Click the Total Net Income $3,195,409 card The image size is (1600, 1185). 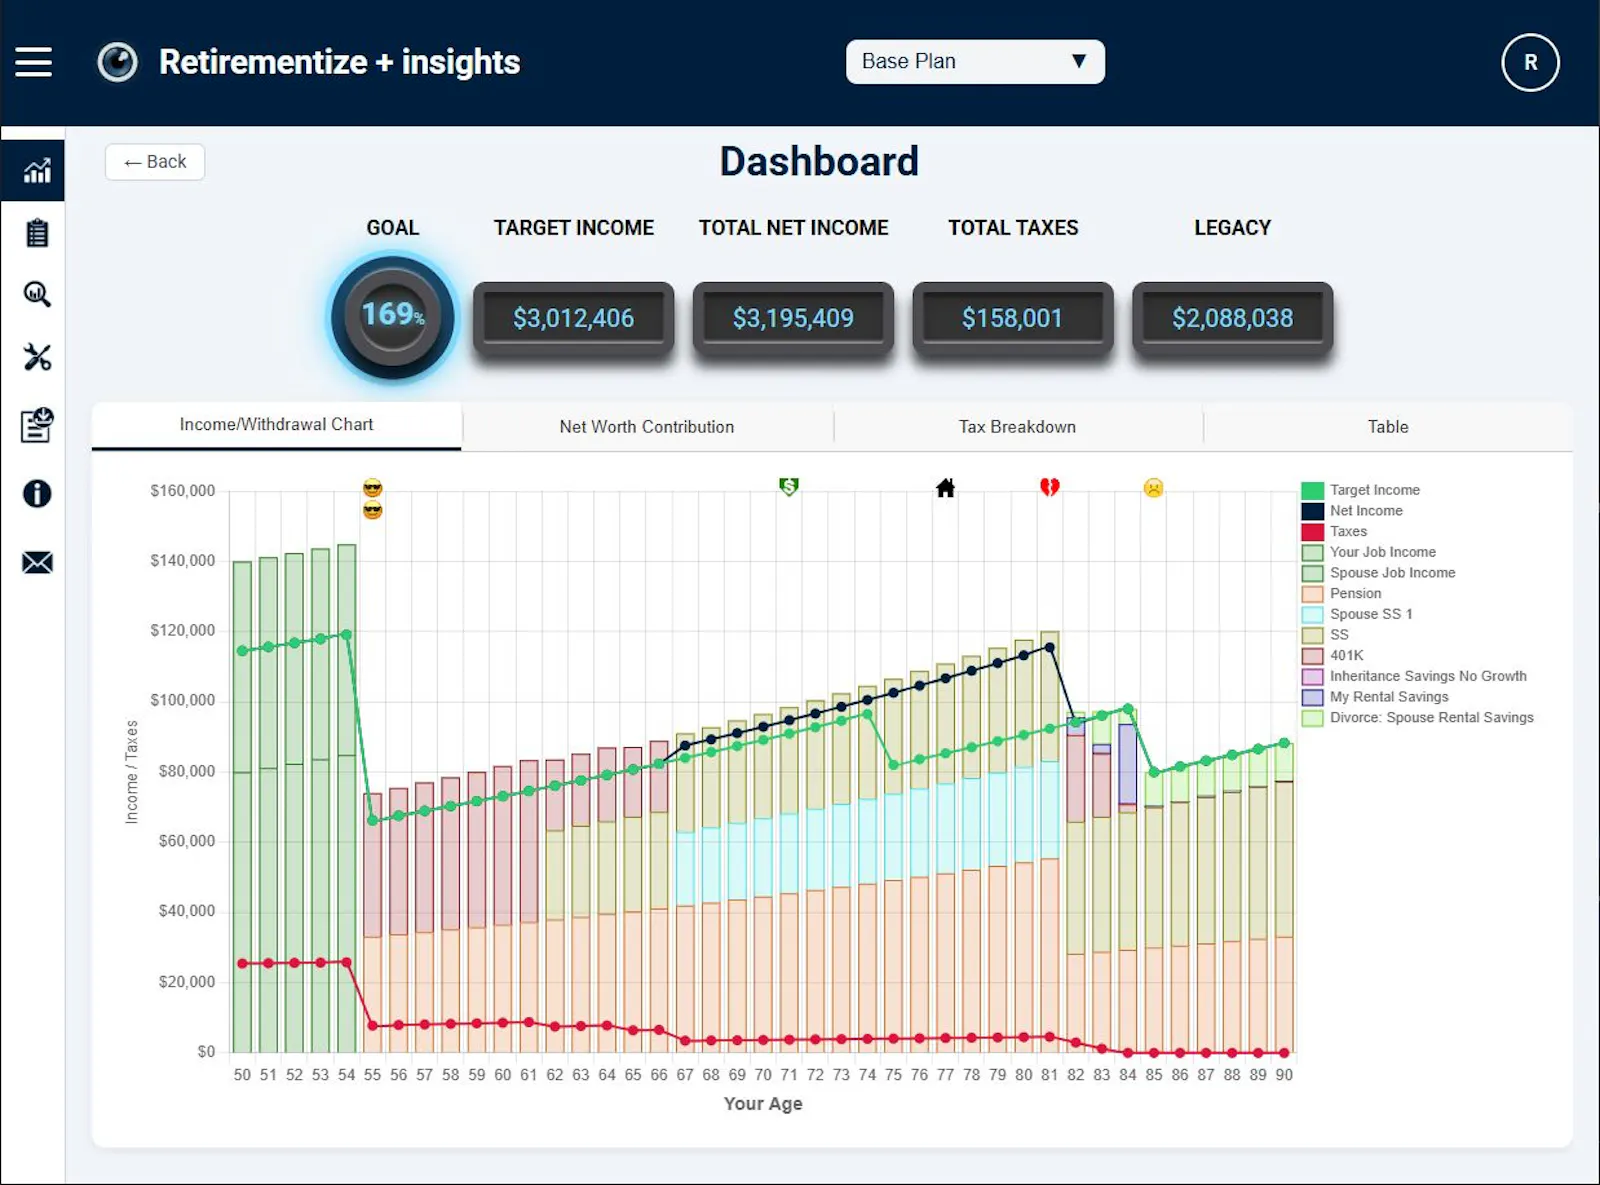(793, 318)
